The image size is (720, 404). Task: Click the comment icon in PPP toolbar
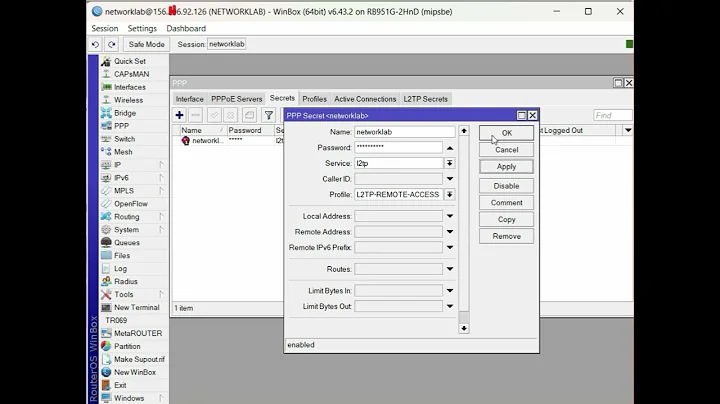(249, 115)
